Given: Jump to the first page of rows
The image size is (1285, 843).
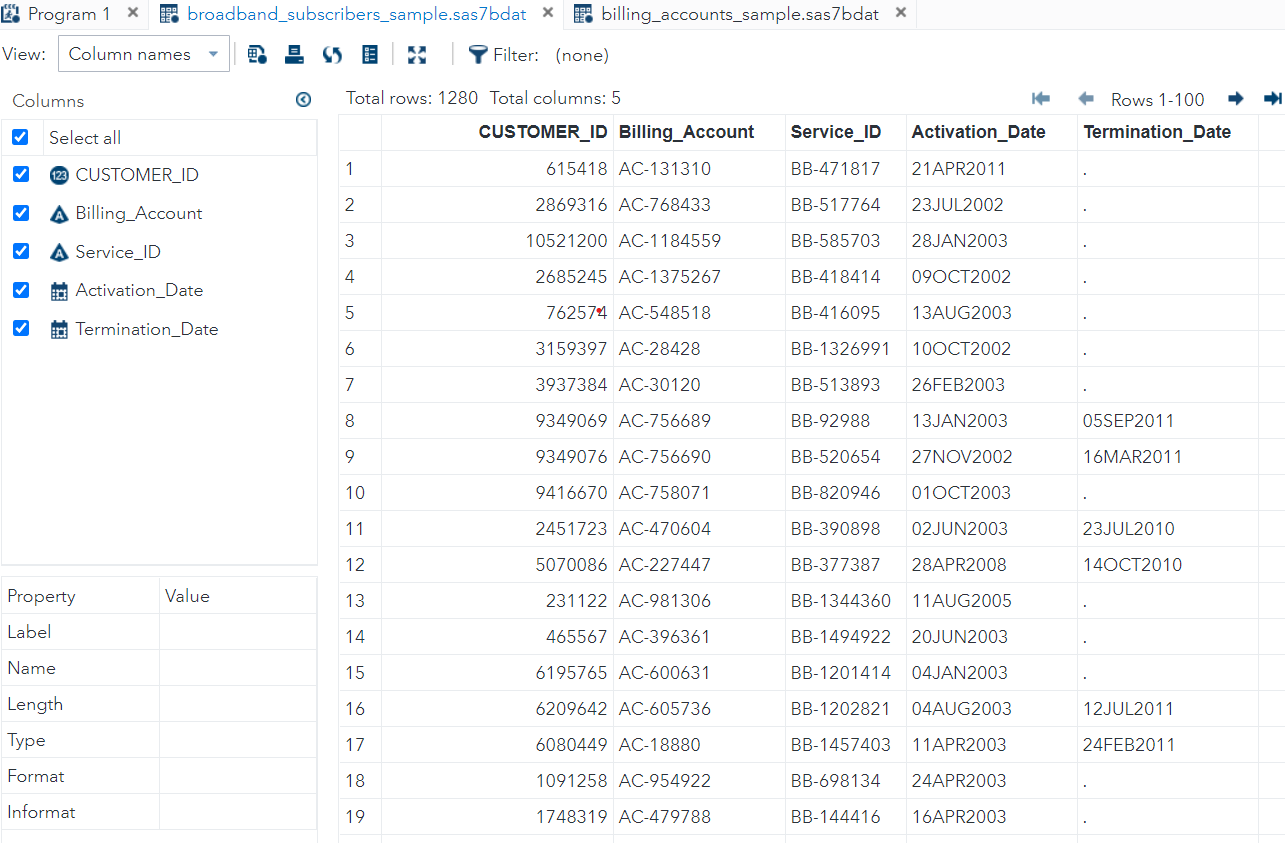Looking at the screenshot, I should (1041, 98).
